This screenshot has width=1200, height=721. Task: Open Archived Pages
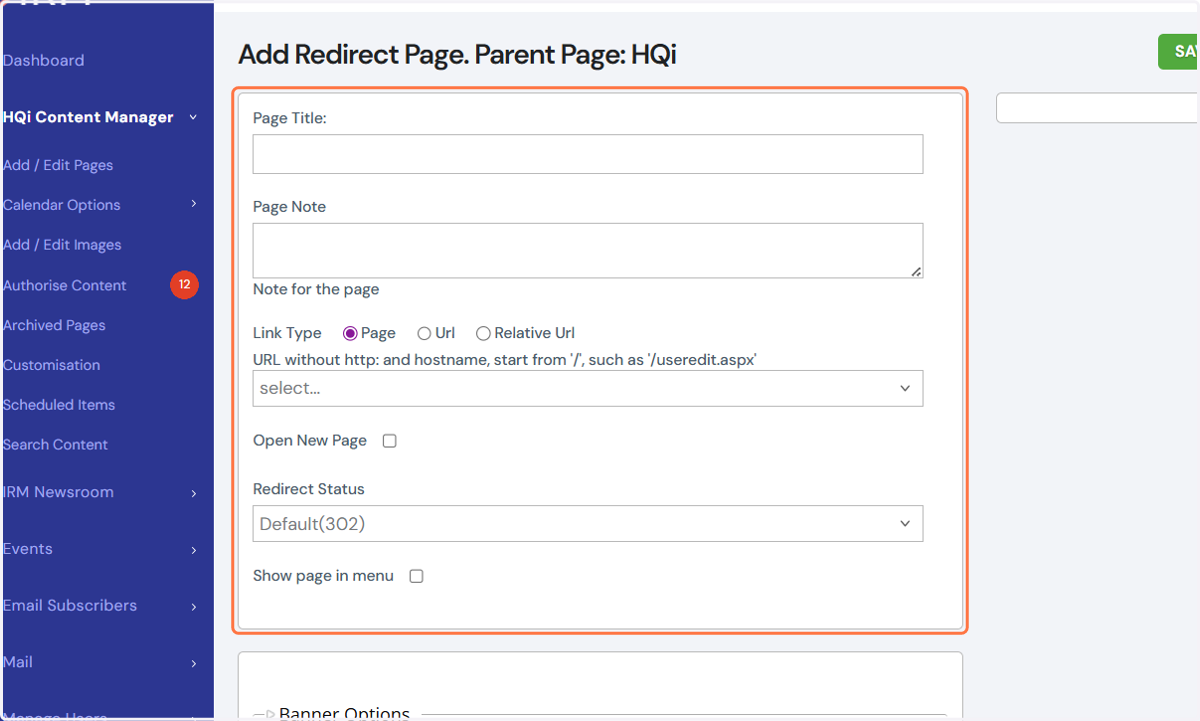tap(54, 325)
